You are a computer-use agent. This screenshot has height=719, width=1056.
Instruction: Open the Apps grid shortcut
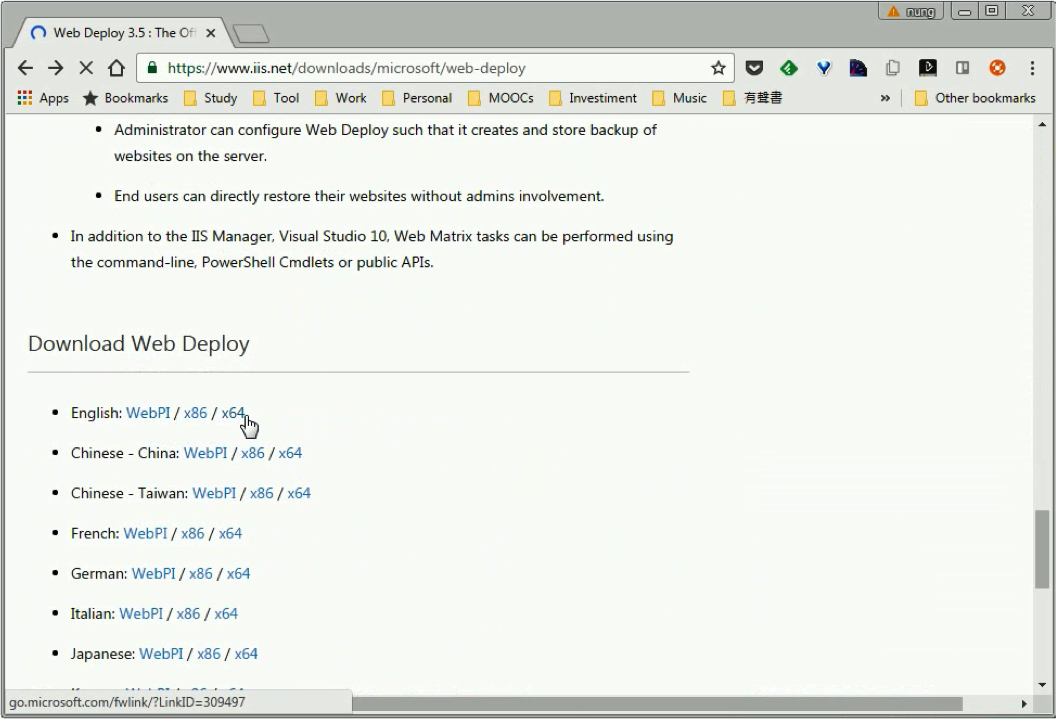tap(43, 98)
